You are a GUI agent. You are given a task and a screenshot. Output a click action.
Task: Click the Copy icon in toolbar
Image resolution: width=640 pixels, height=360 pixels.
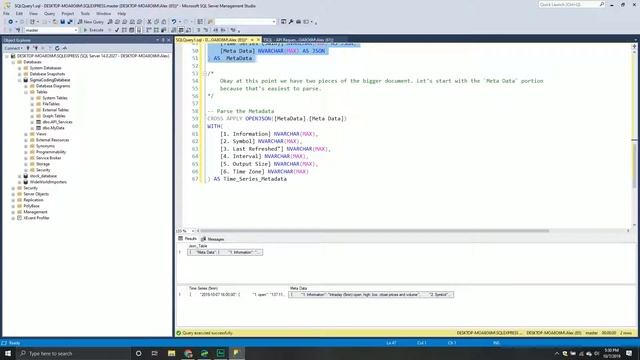click(156, 22)
